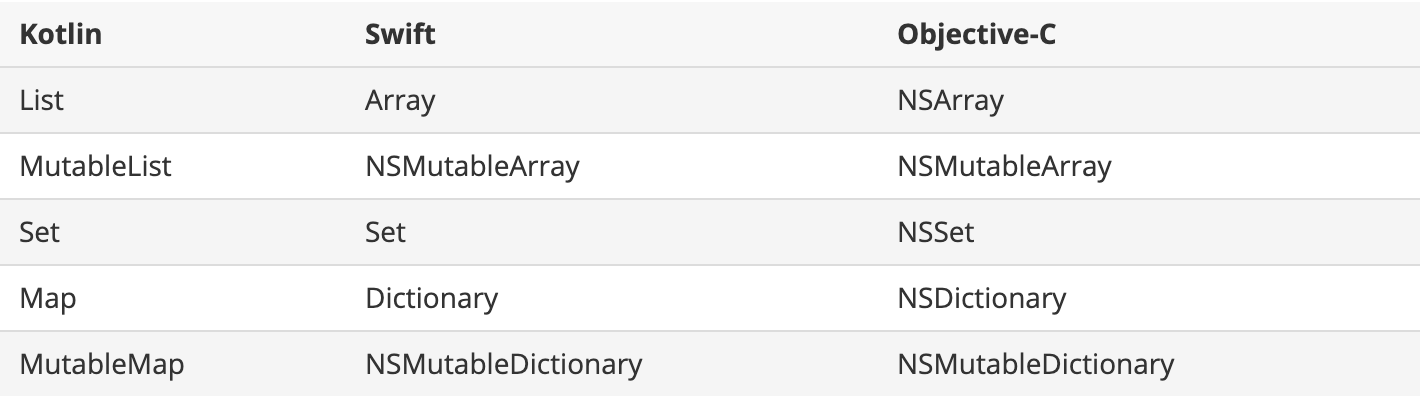Click the Kotlin column header
1420x396 pixels.
tap(60, 35)
